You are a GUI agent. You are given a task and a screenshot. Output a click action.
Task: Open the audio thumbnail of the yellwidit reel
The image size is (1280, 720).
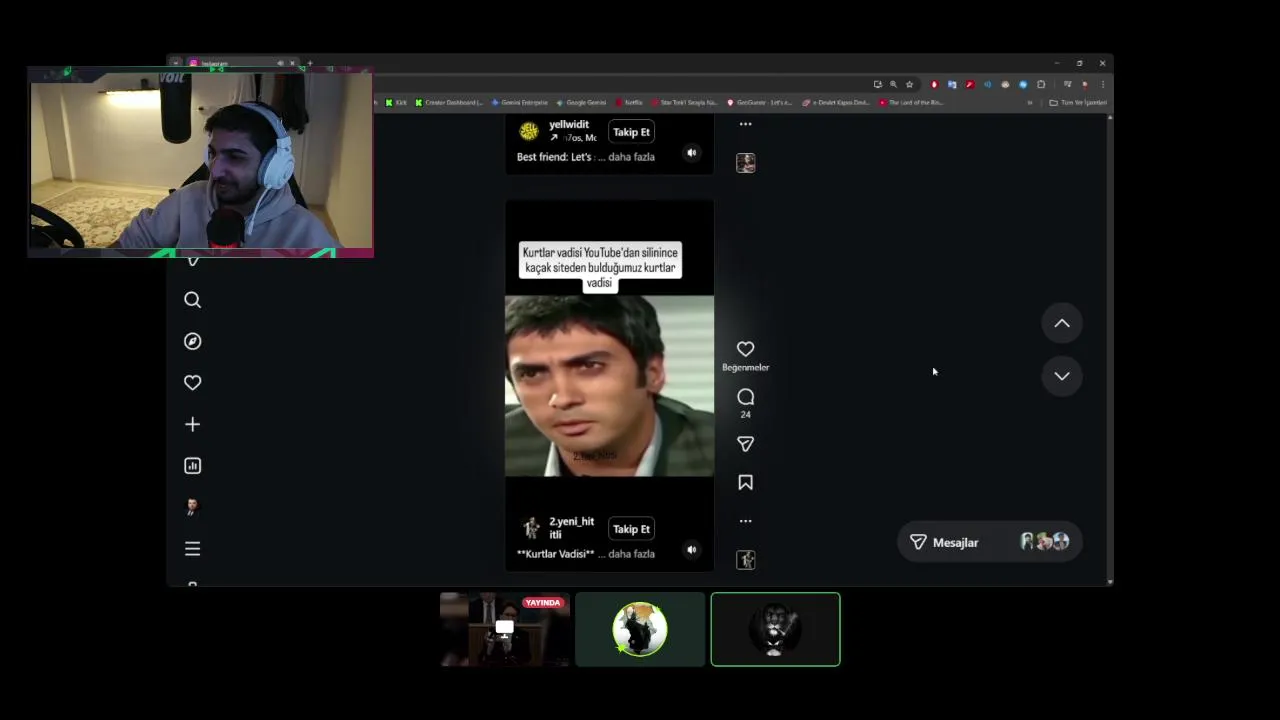click(745, 163)
